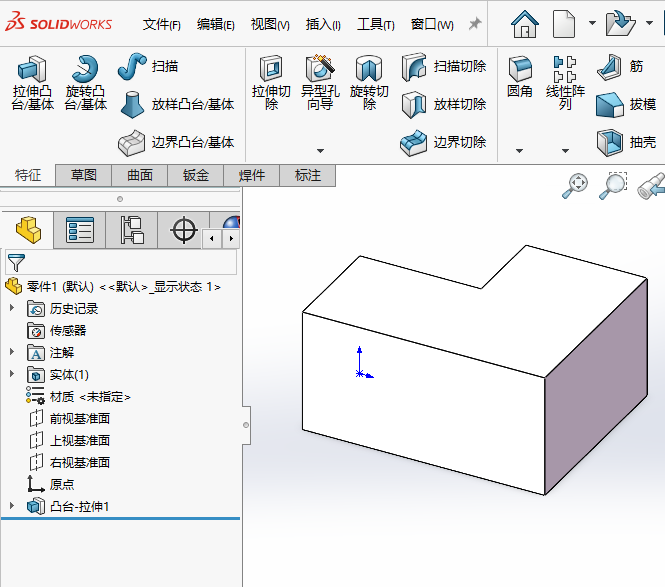Open the Window 窗口(W) menu
The height and width of the screenshot is (587, 665).
[x=432, y=24]
